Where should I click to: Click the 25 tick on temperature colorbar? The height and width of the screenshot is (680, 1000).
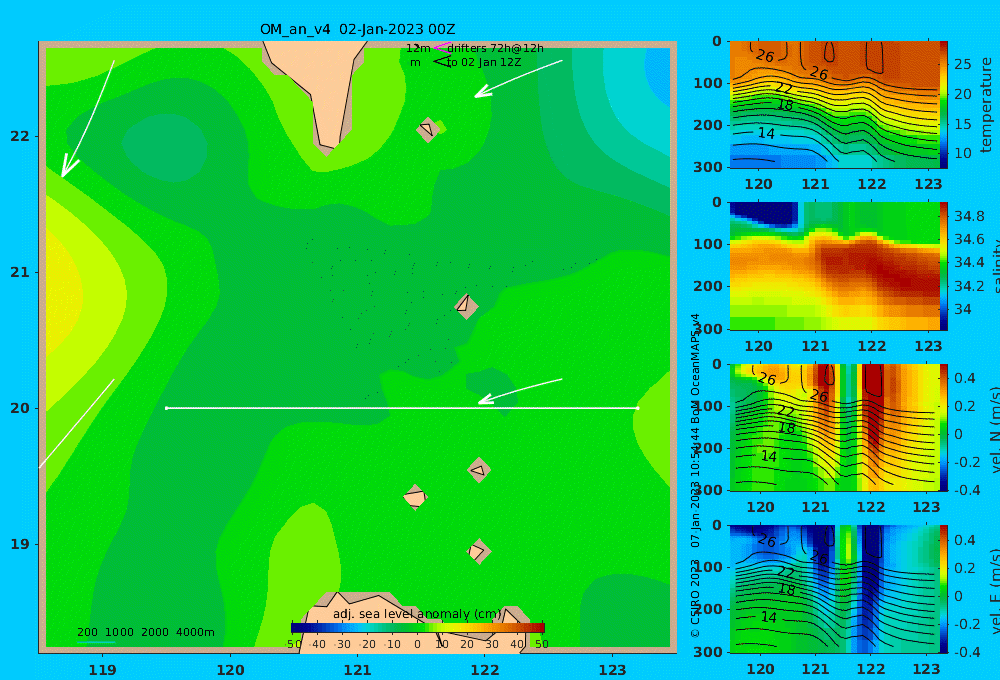coord(962,64)
